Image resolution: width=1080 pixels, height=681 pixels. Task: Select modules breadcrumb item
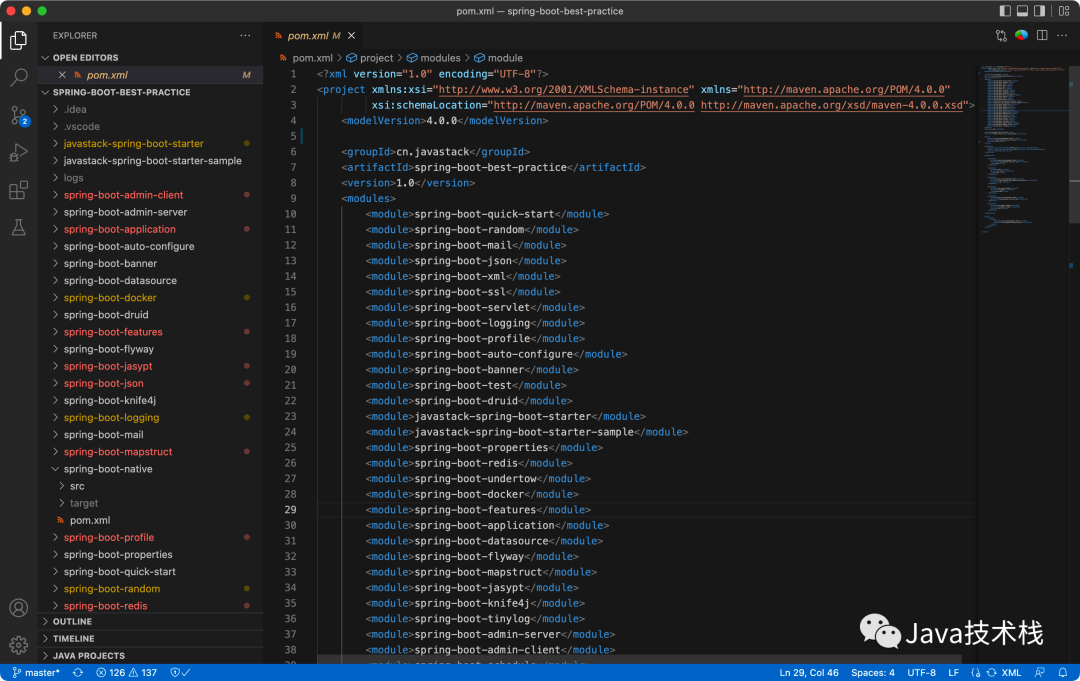coord(433,58)
